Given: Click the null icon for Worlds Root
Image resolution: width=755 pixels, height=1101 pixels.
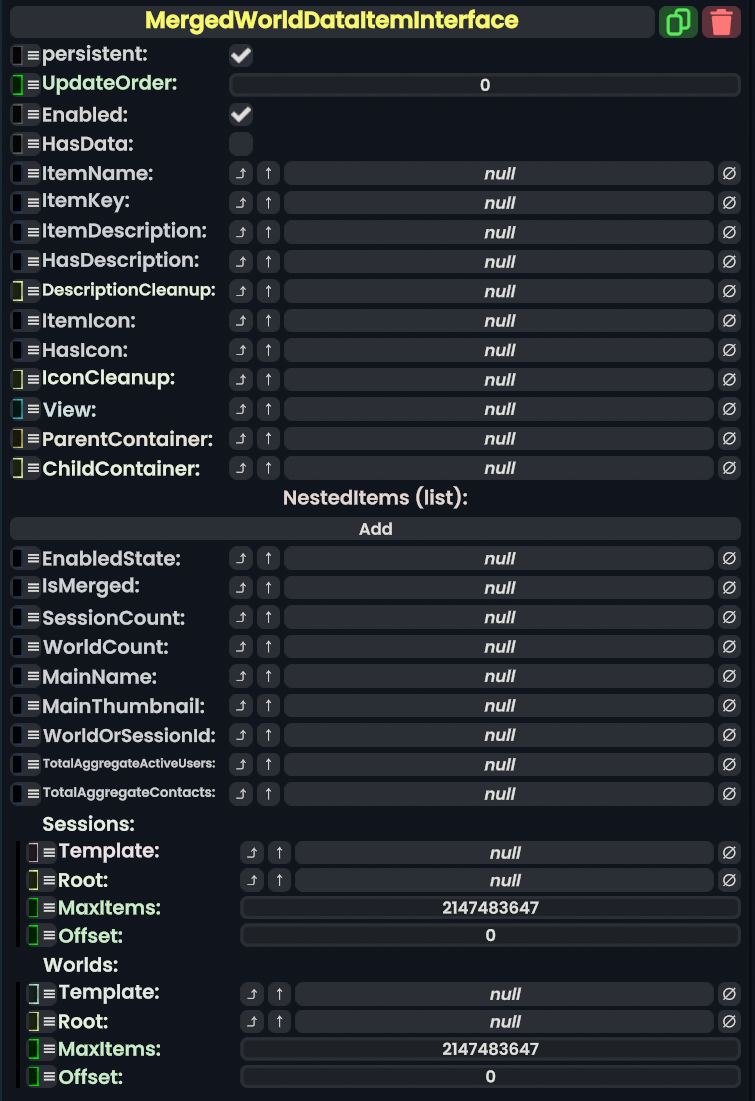Looking at the screenshot, I should 729,1022.
